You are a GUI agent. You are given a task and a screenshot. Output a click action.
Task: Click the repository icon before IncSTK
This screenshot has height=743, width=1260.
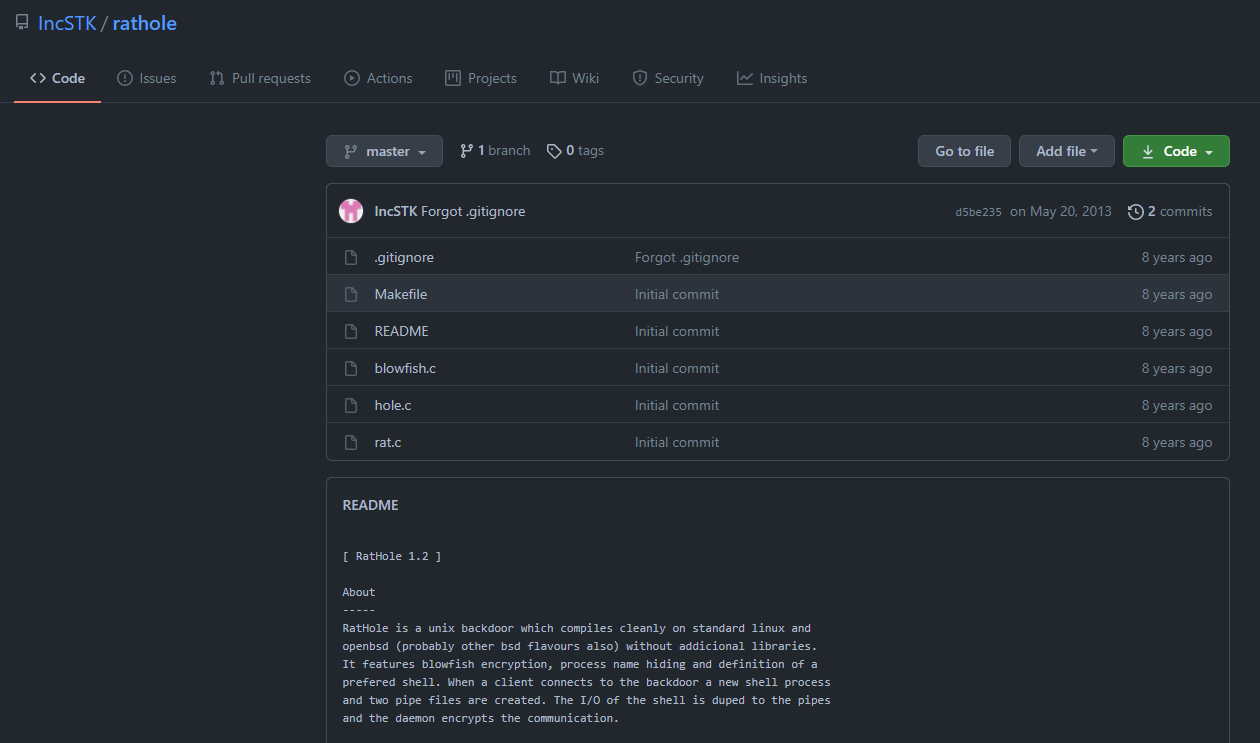(22, 23)
